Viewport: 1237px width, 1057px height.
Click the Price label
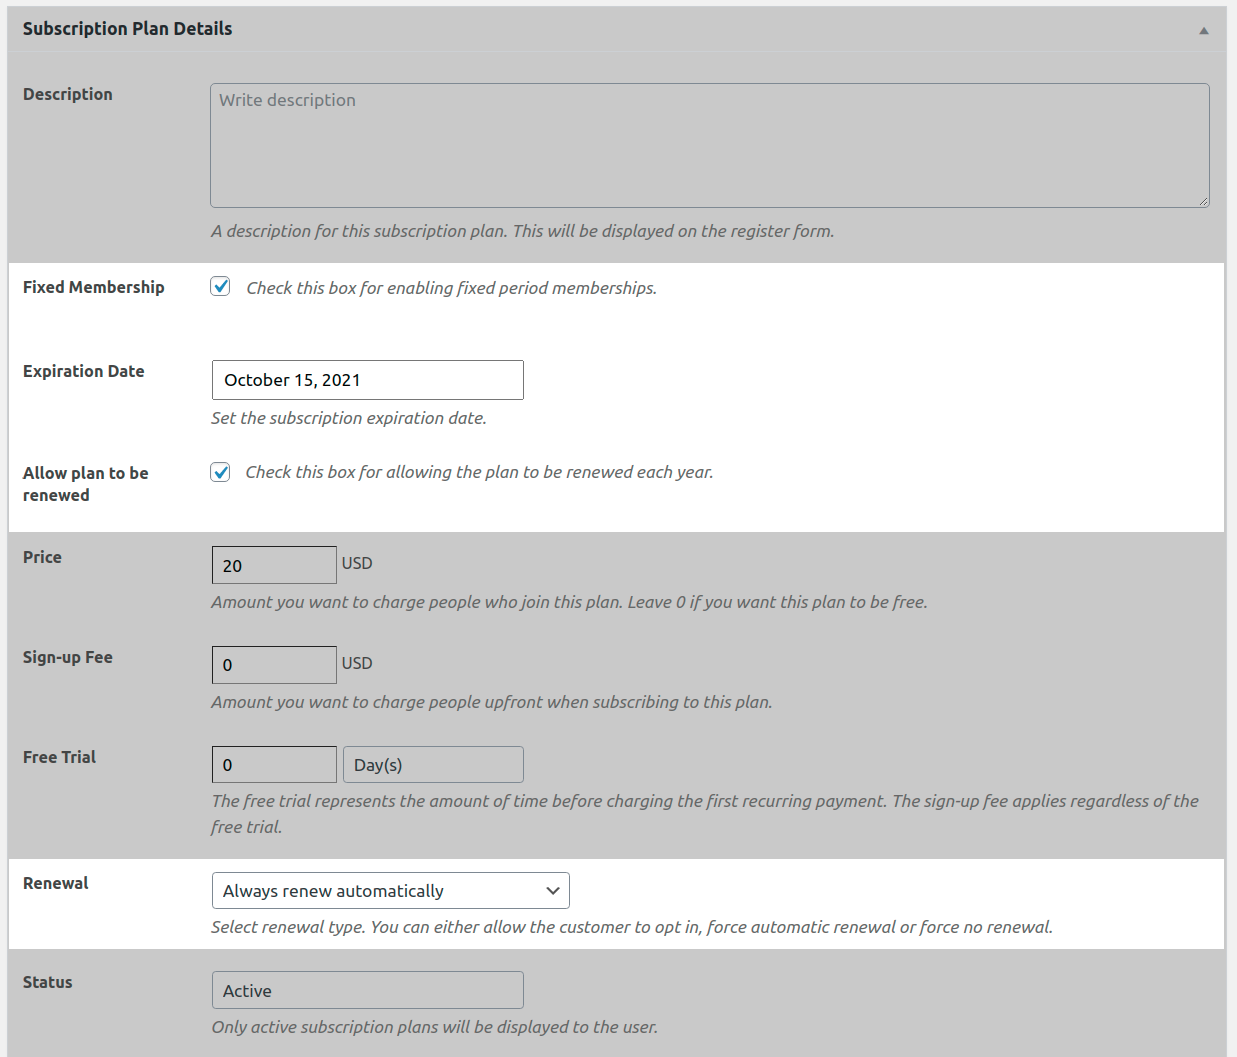click(x=42, y=557)
